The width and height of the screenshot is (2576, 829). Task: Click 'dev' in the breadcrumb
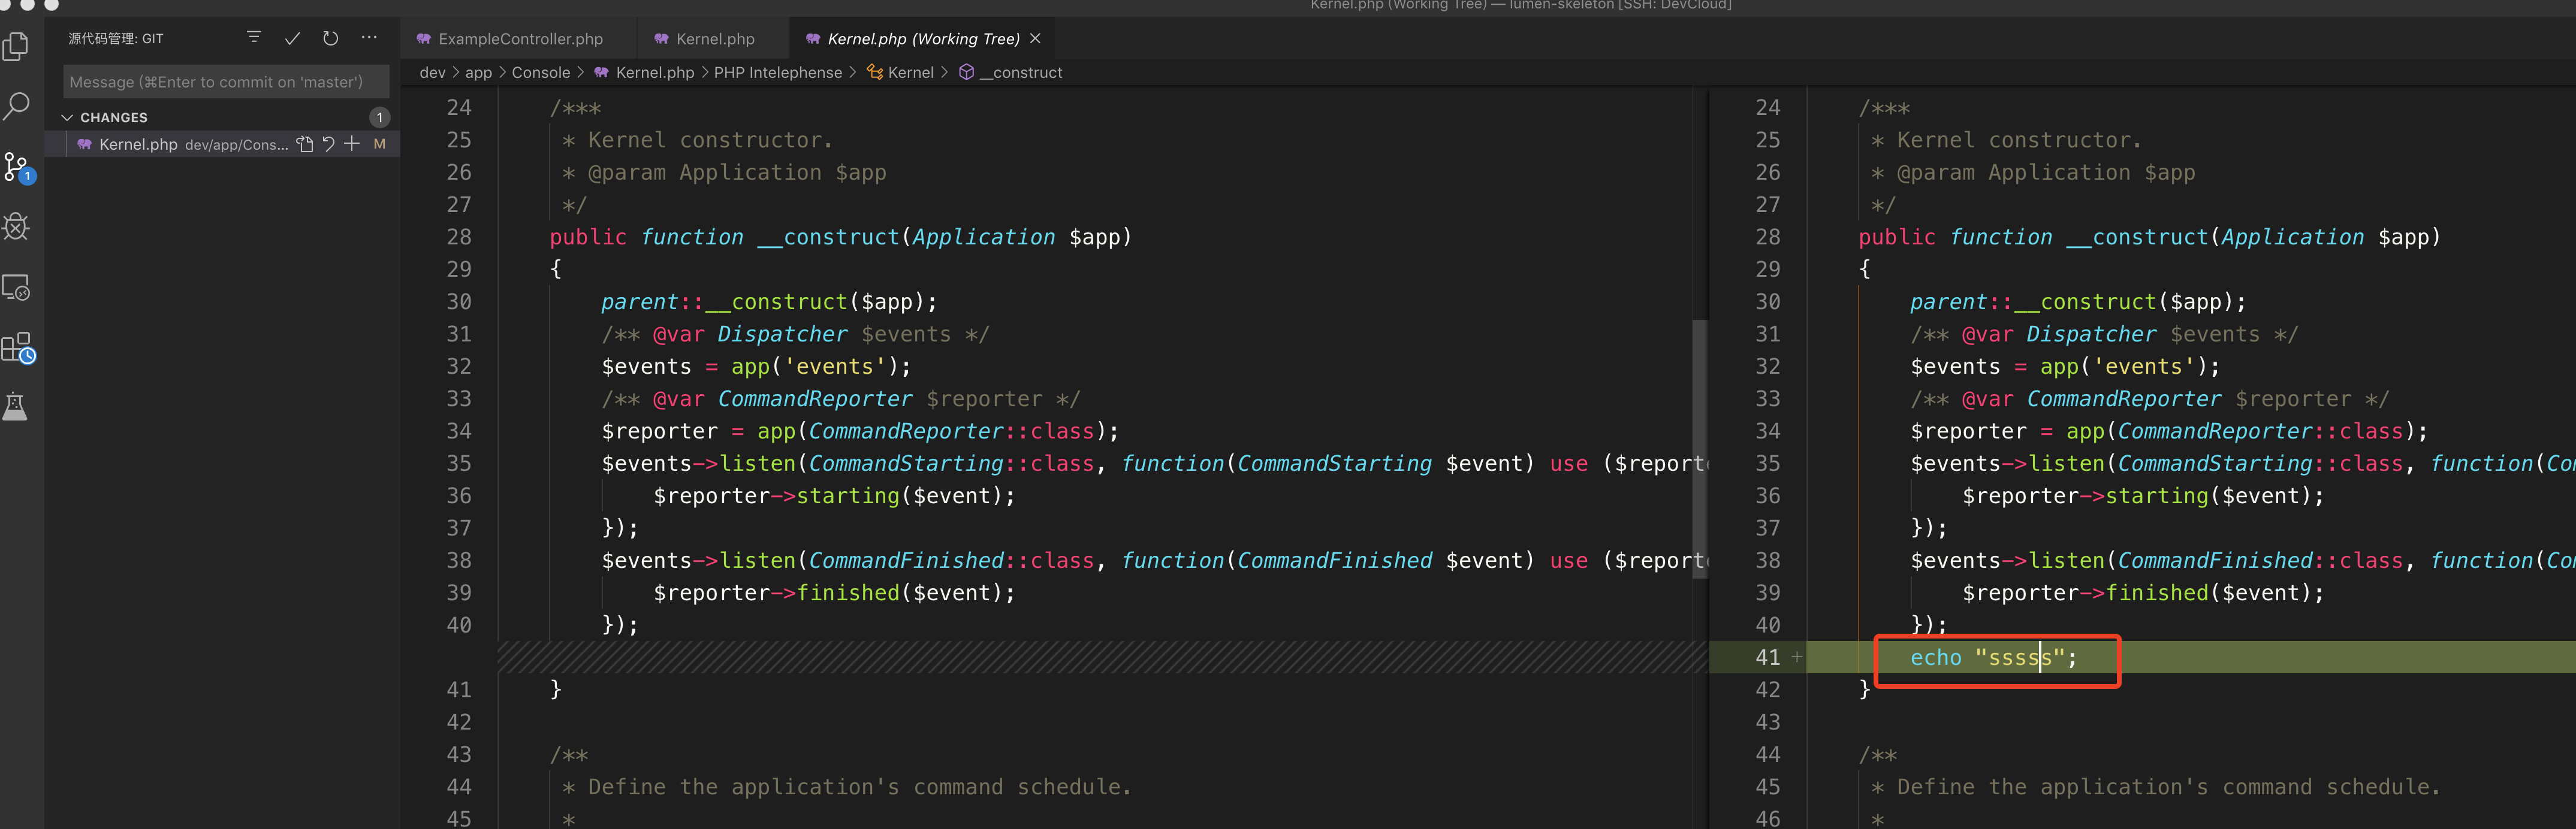[433, 72]
